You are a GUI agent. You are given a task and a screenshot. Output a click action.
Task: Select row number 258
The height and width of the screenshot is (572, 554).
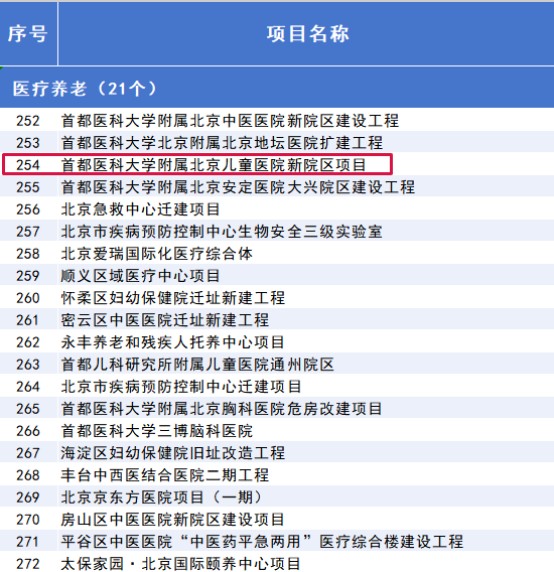coord(28,254)
